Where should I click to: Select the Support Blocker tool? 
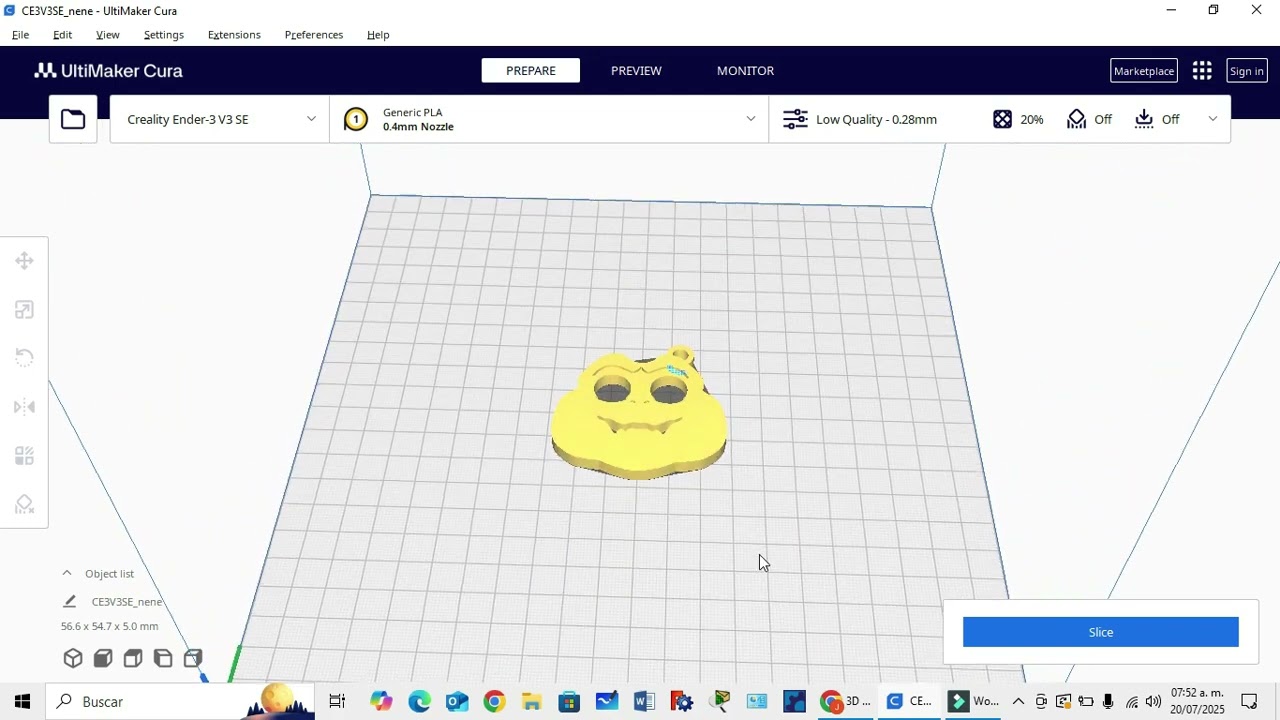(24, 505)
